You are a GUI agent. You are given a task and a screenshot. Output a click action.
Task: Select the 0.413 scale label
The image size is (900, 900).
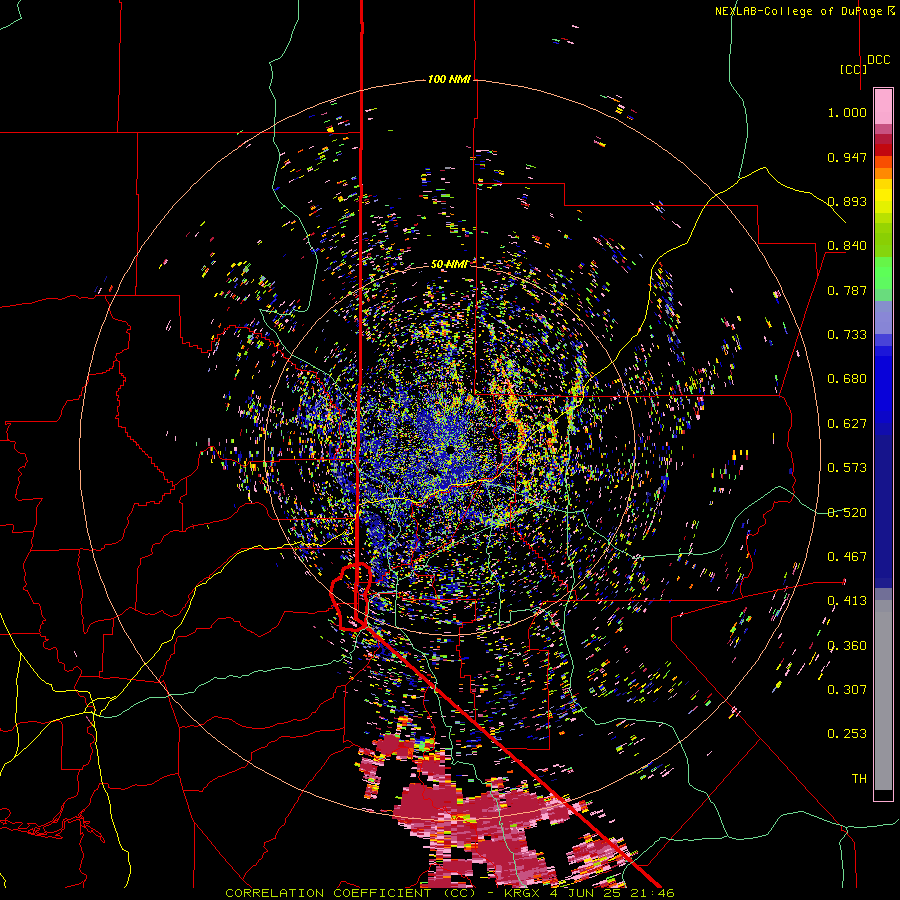tap(847, 601)
